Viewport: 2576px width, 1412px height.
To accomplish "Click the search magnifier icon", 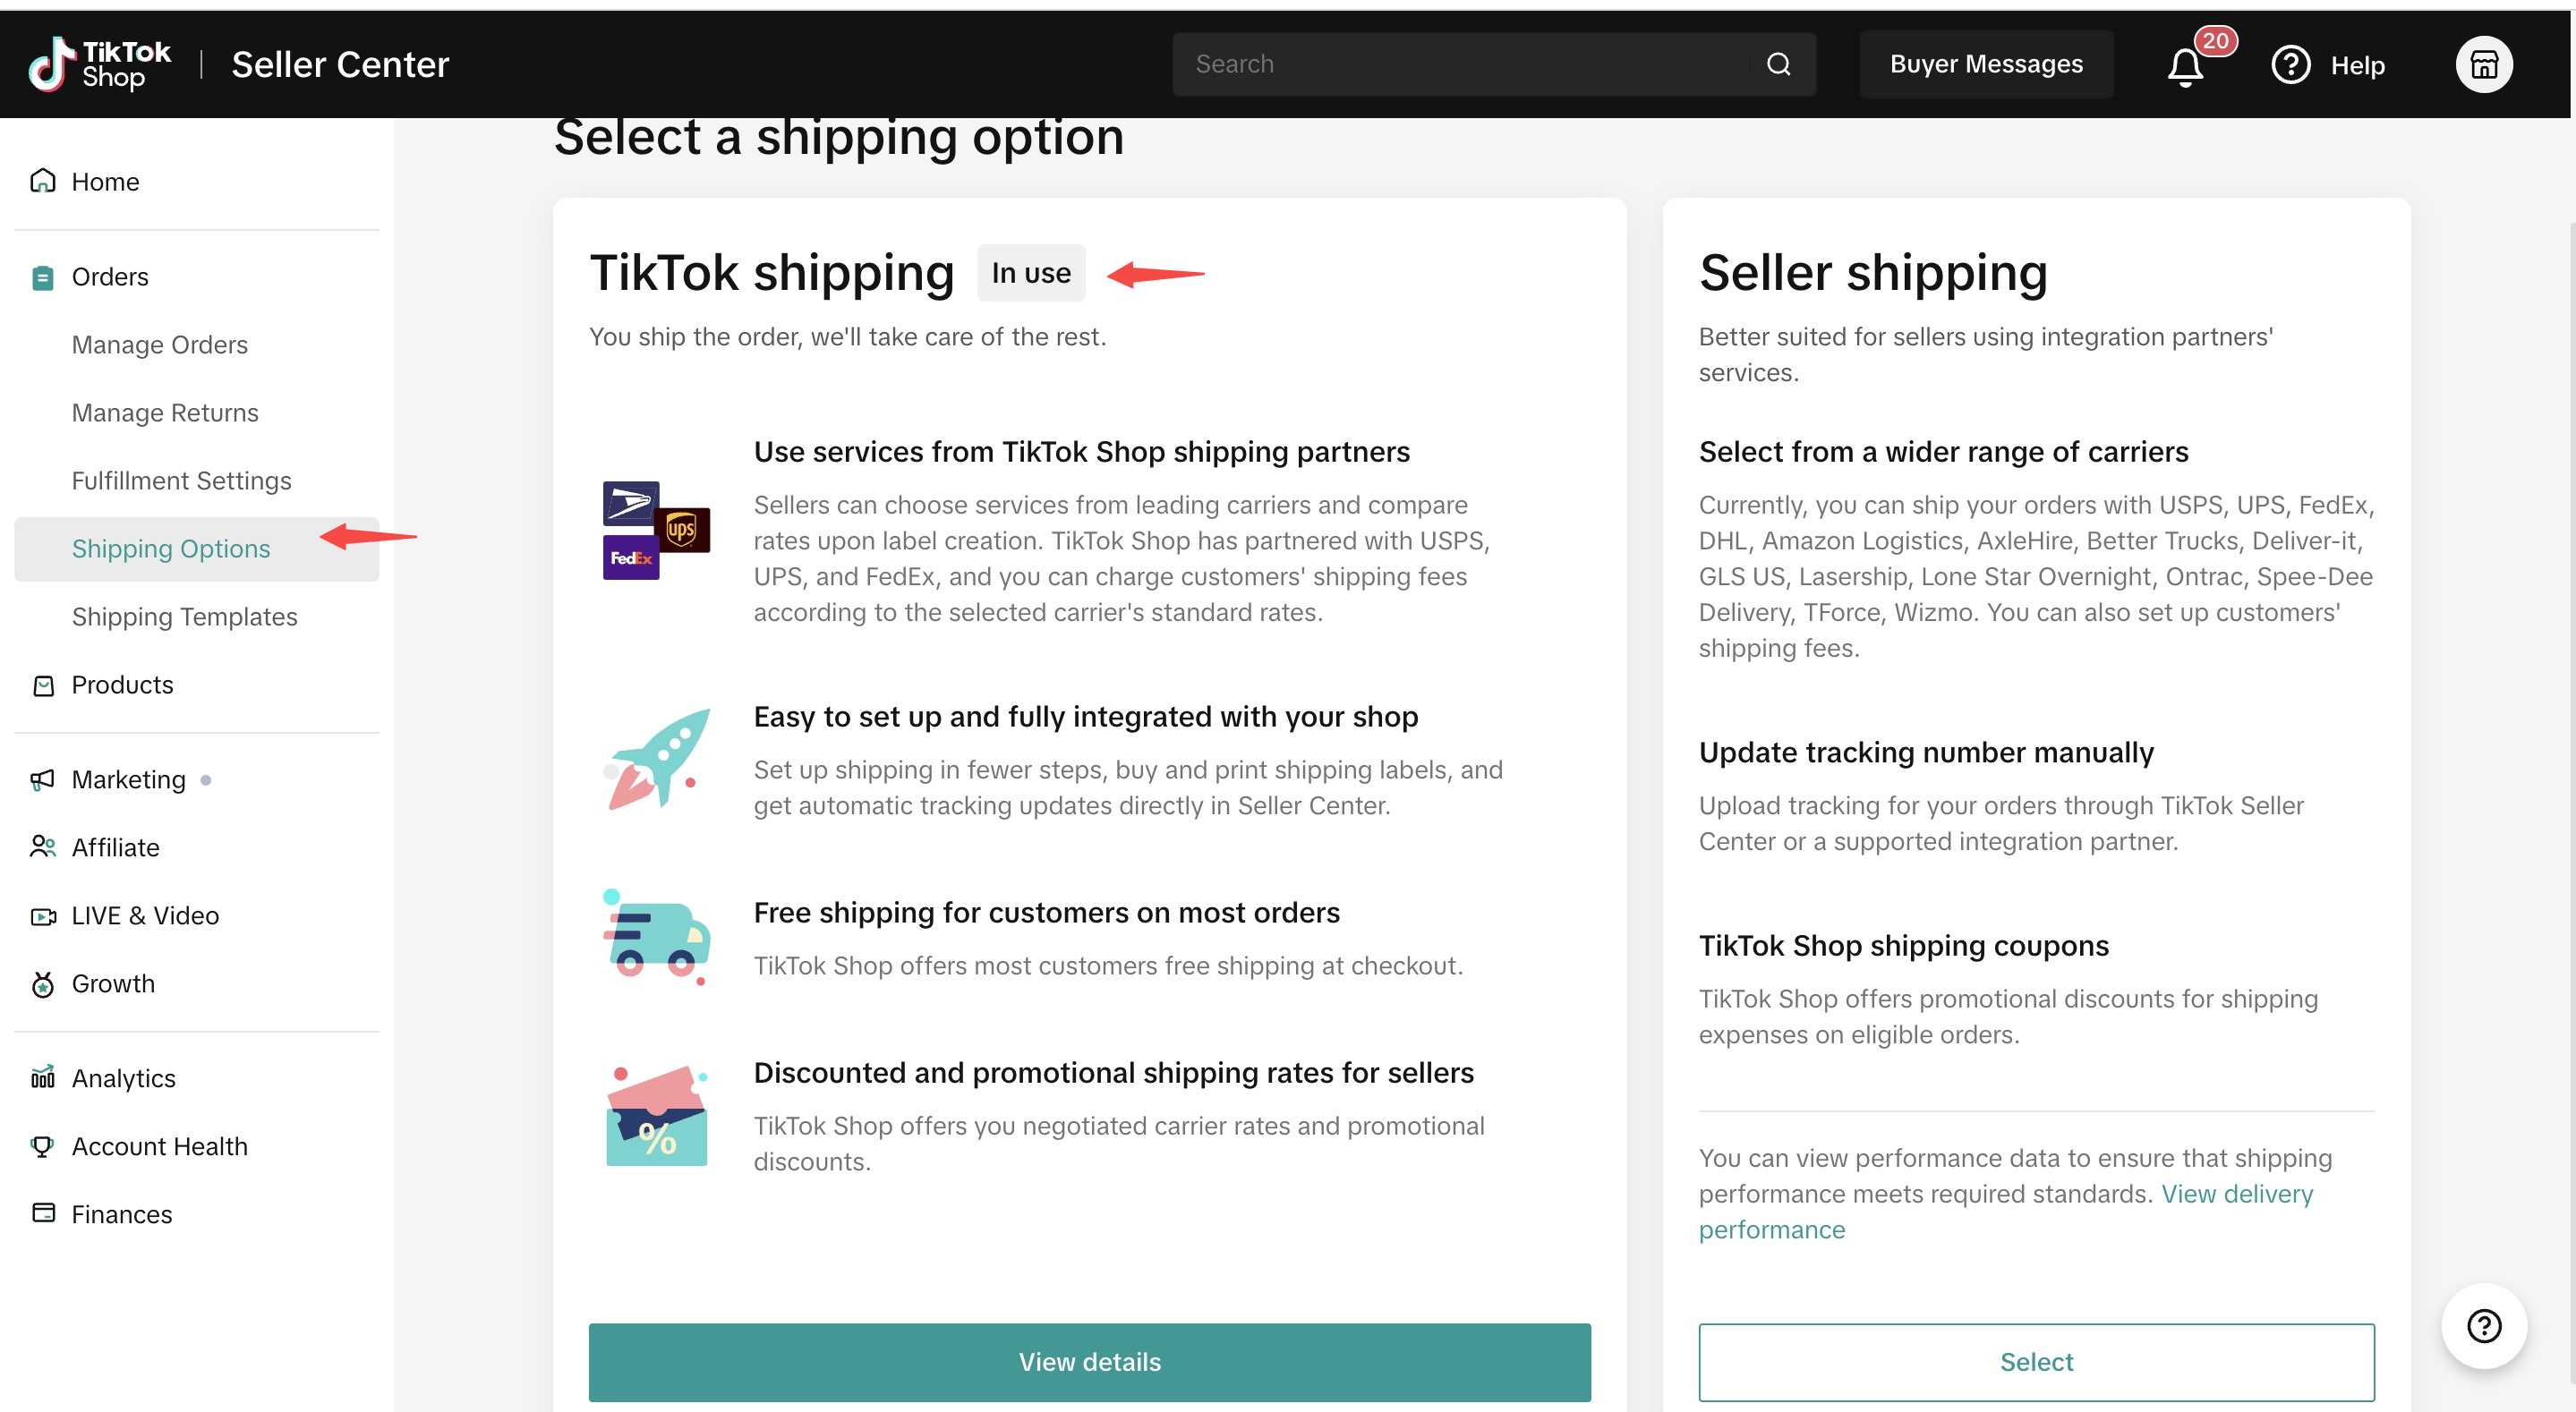I will point(1778,65).
